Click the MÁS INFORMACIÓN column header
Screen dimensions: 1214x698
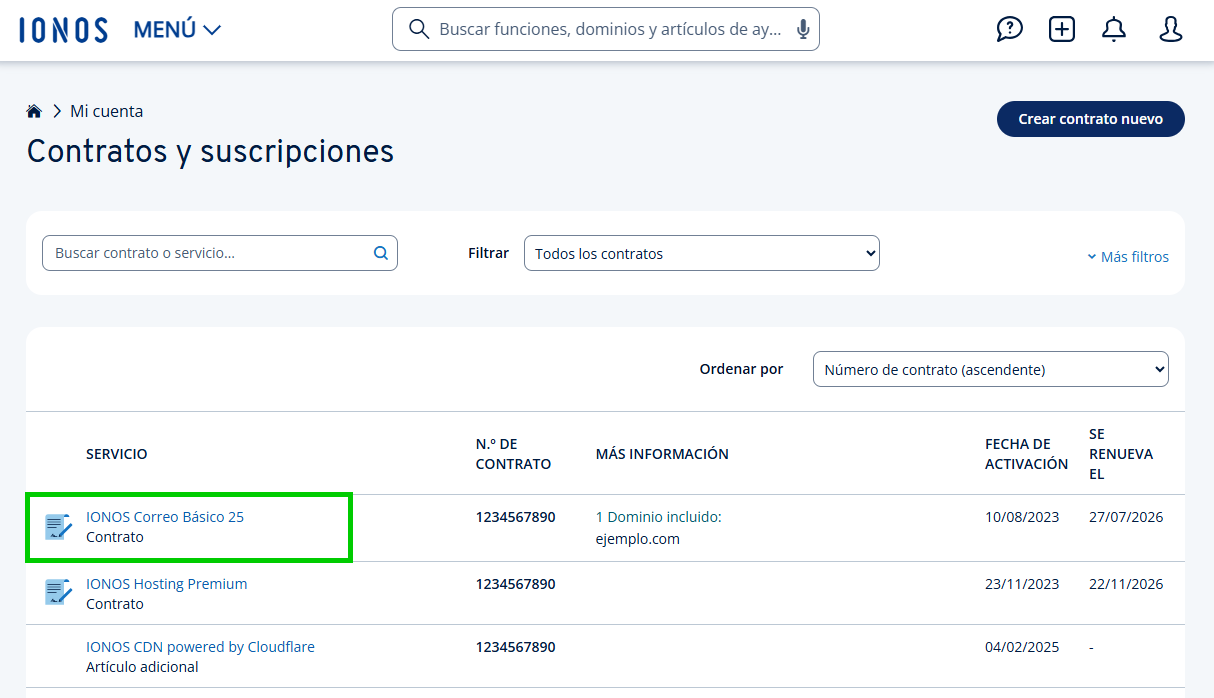[662, 454]
